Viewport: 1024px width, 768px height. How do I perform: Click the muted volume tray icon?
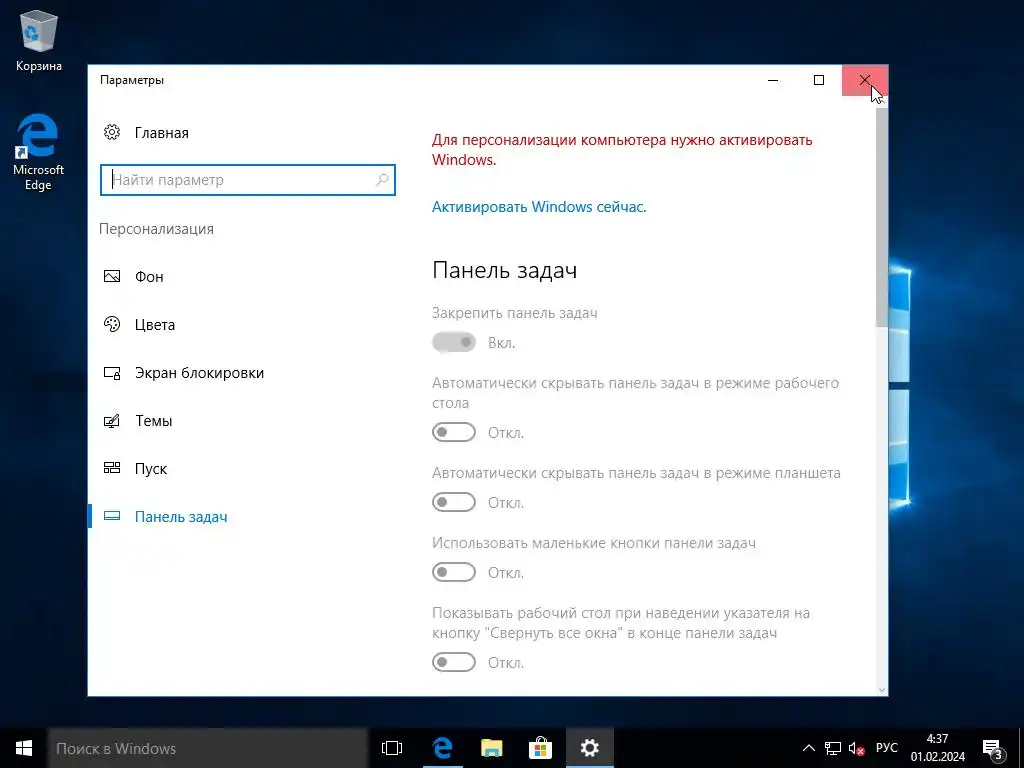856,748
